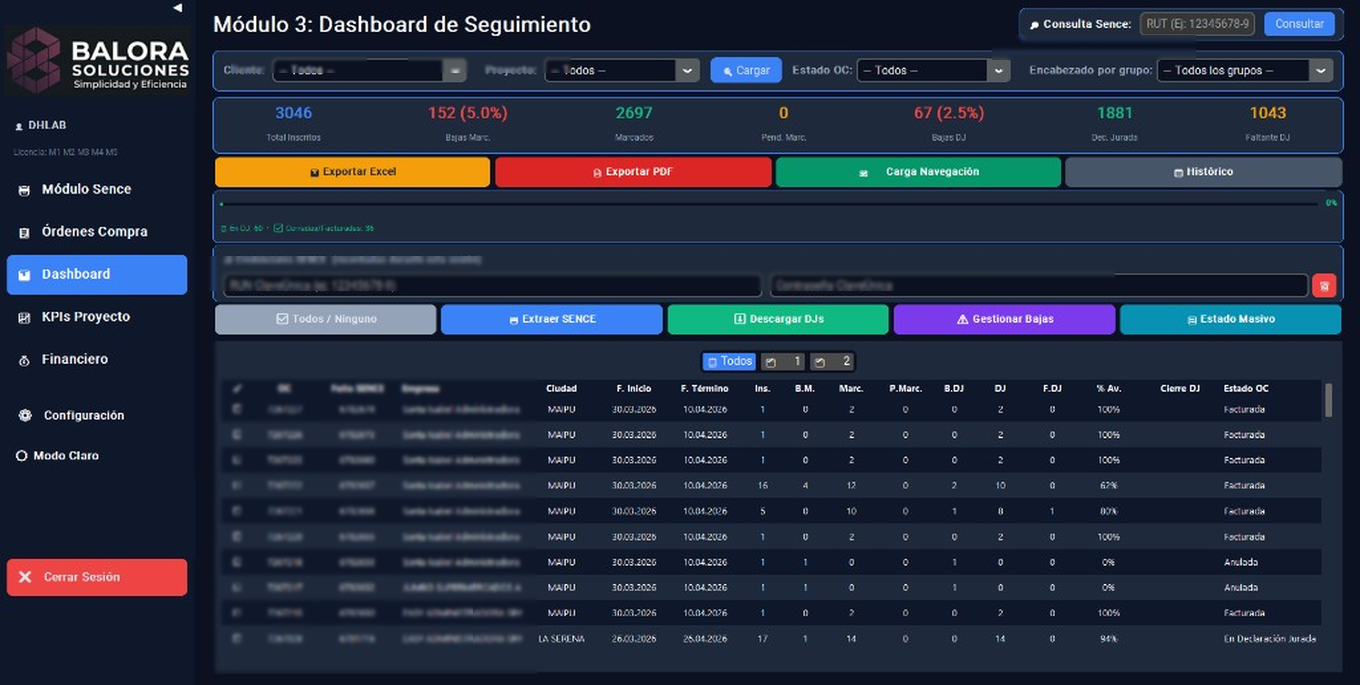Open KPIs Proyecto page
The height and width of the screenshot is (685, 1360).
tap(97, 317)
